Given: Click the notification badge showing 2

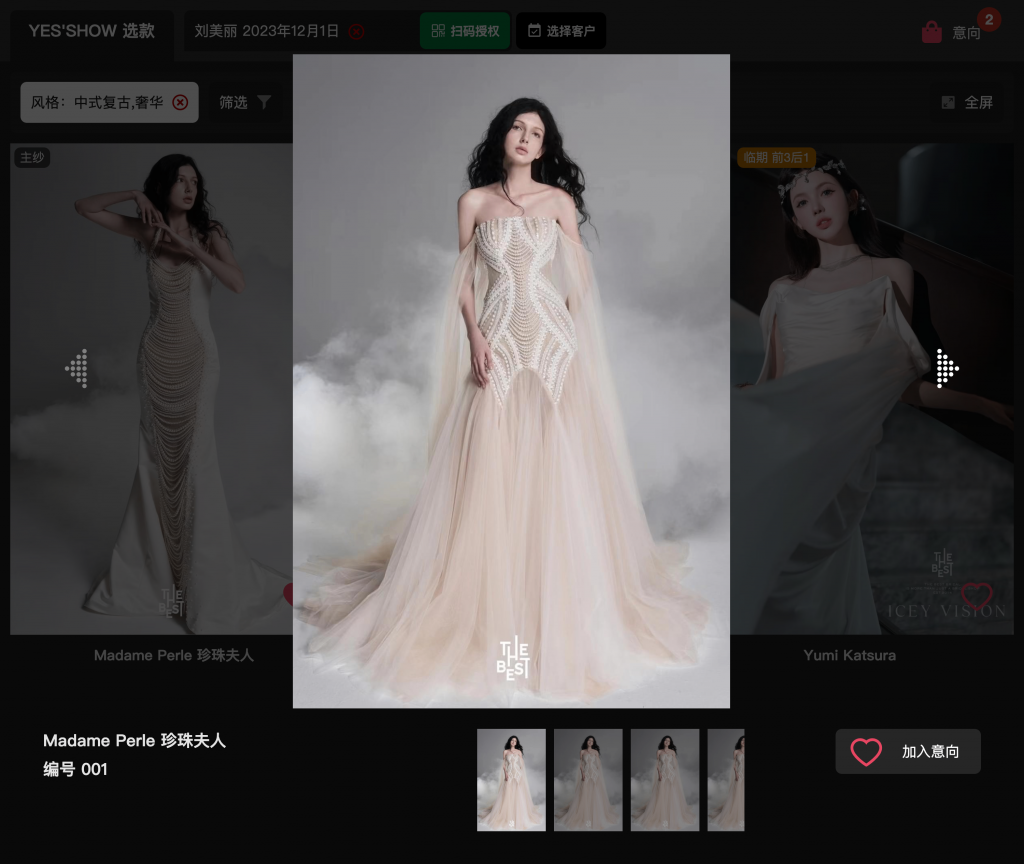Looking at the screenshot, I should [x=989, y=20].
